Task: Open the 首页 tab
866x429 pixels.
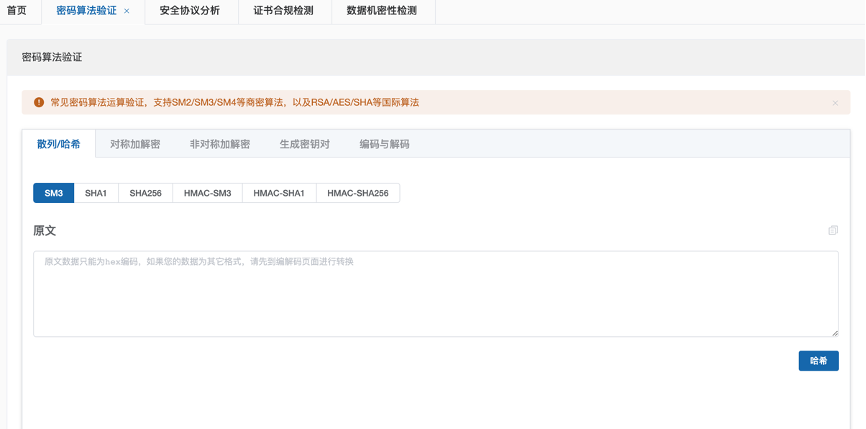Action: (17, 11)
